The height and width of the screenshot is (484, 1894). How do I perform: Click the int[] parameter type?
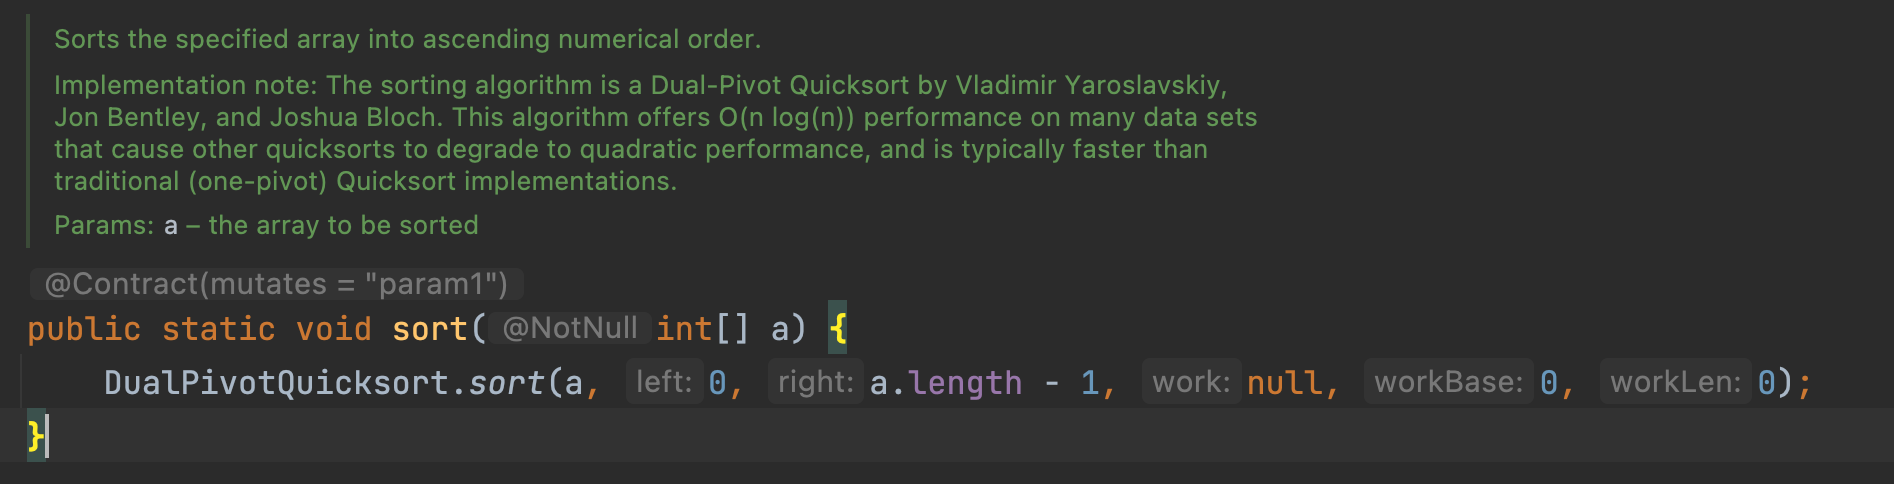701,329
